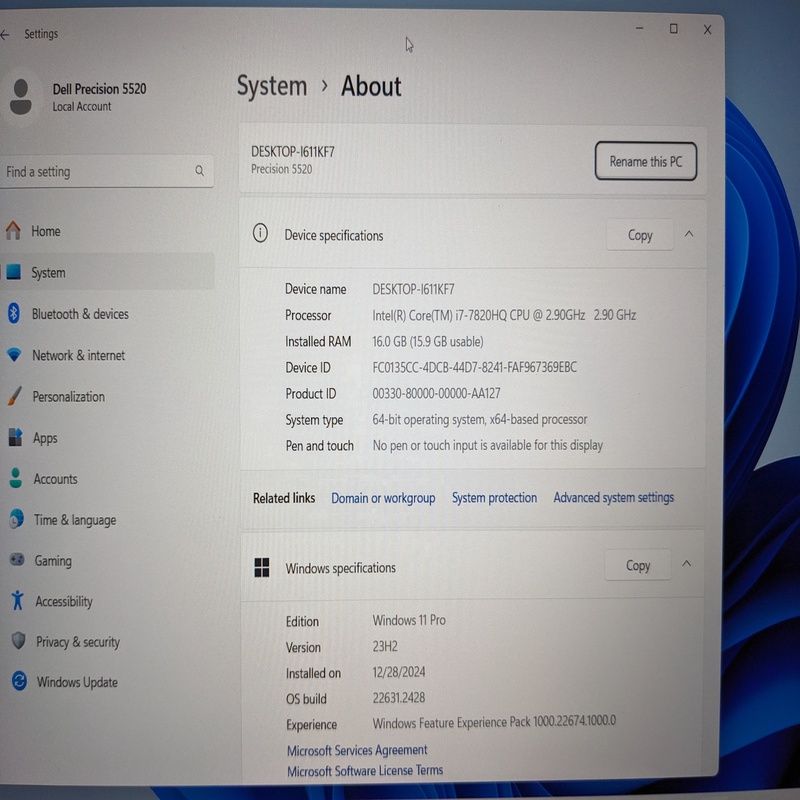
Task: Open Time & language settings
Action: pyautogui.click(x=109, y=519)
